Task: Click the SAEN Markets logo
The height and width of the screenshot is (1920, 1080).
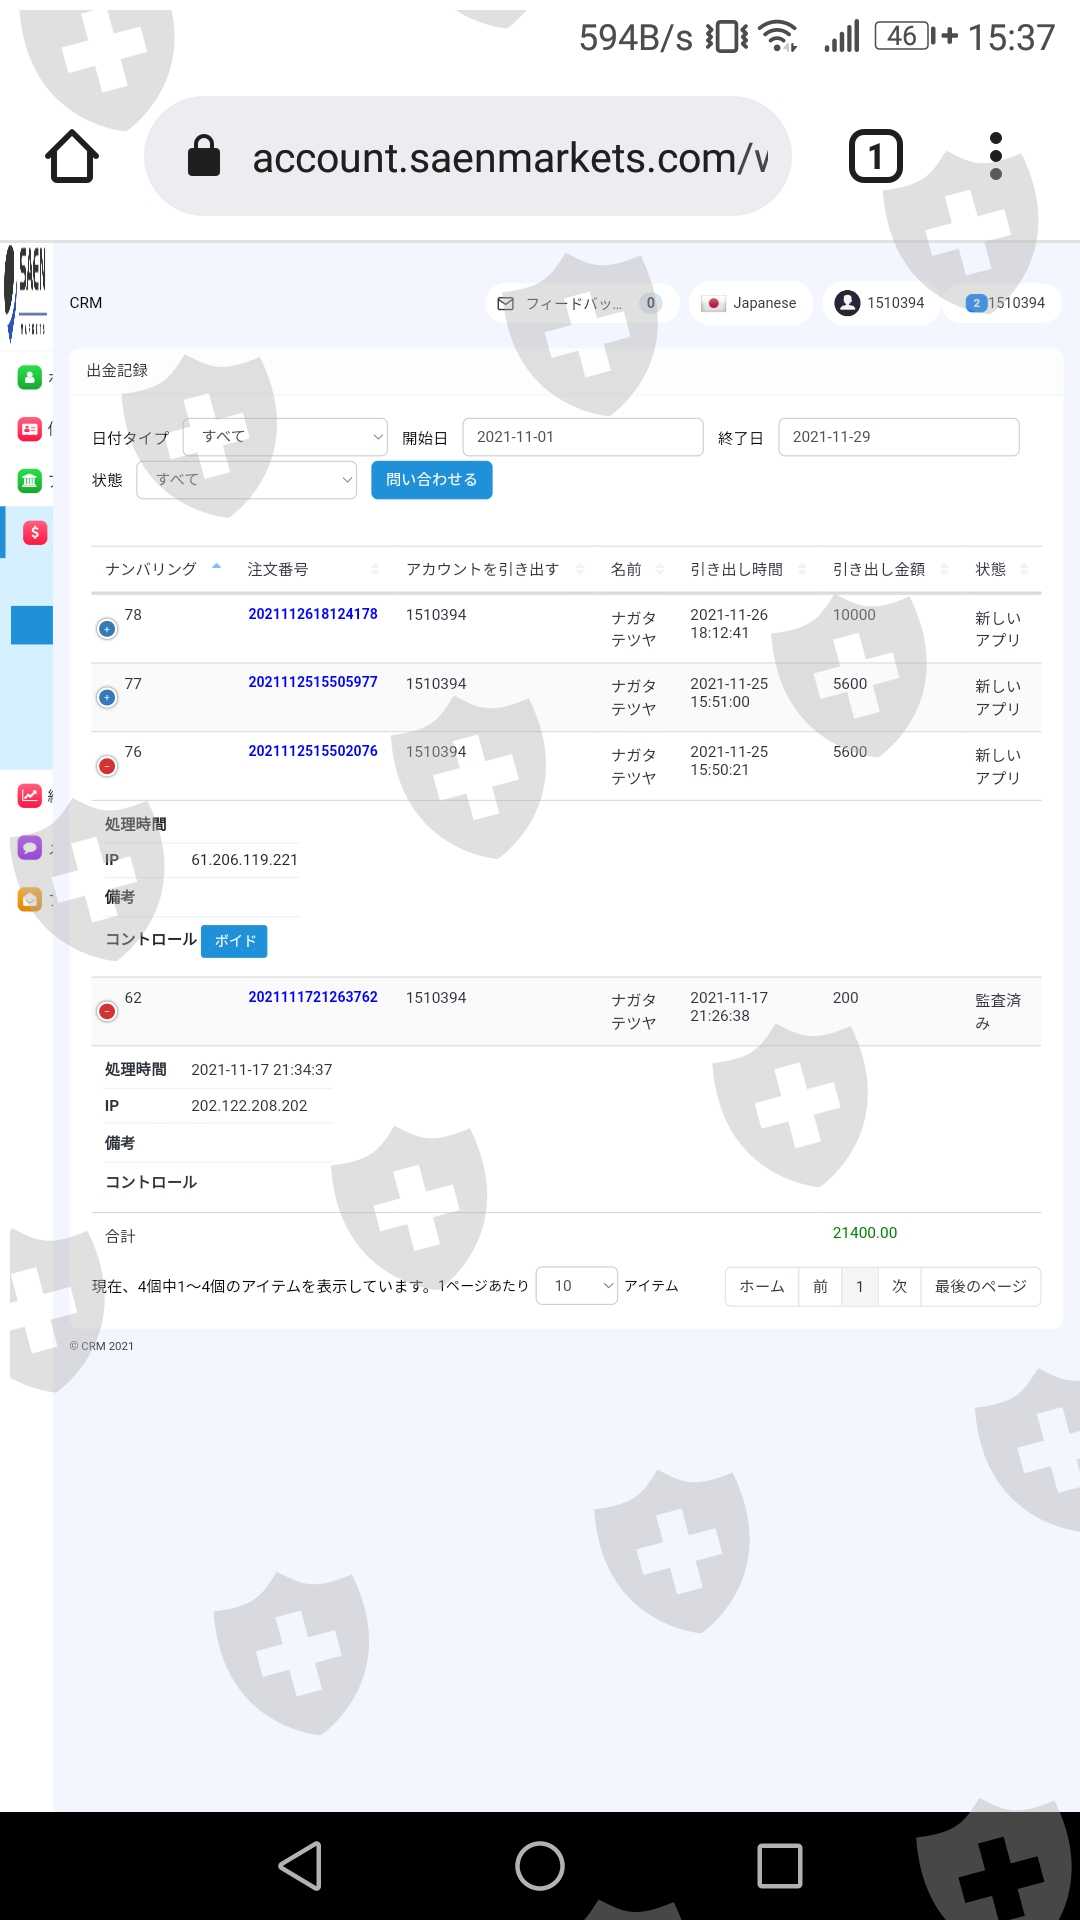Action: coord(26,294)
